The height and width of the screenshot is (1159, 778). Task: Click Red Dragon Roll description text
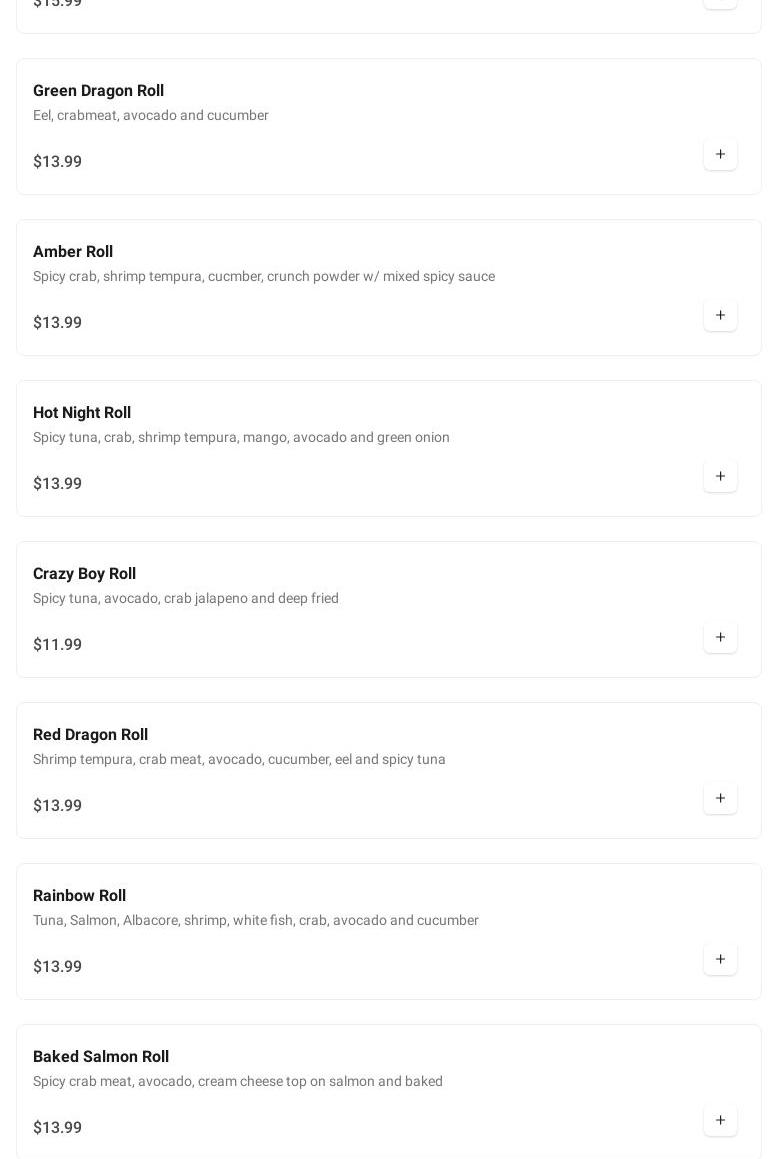tap(239, 760)
